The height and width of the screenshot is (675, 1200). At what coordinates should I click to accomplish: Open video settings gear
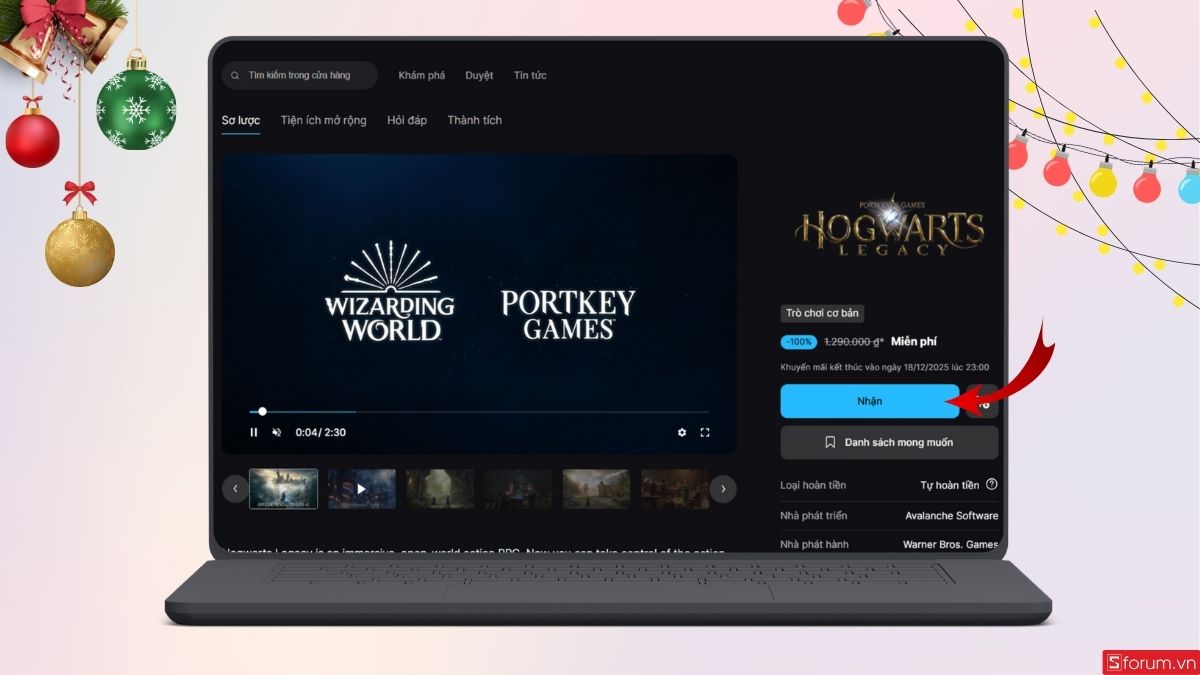[x=682, y=432]
